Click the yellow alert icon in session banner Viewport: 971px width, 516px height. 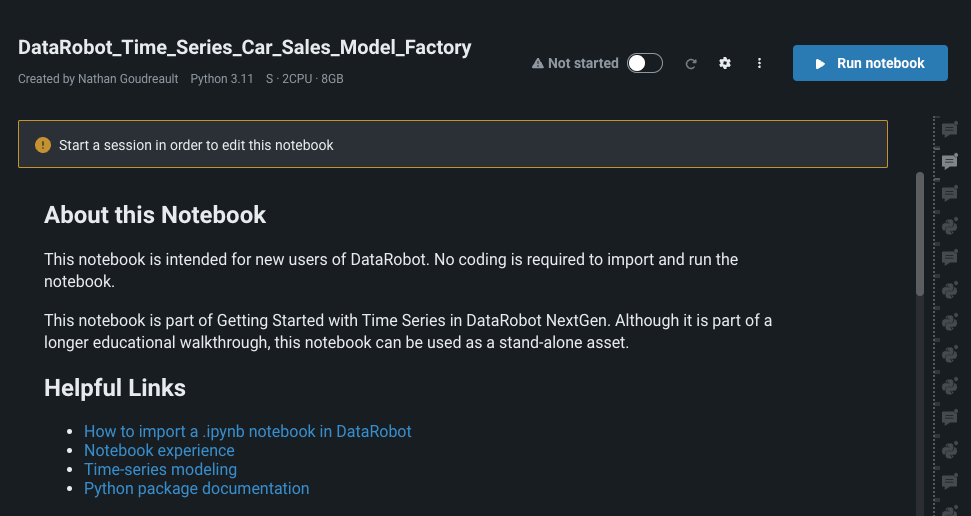tap(42, 145)
